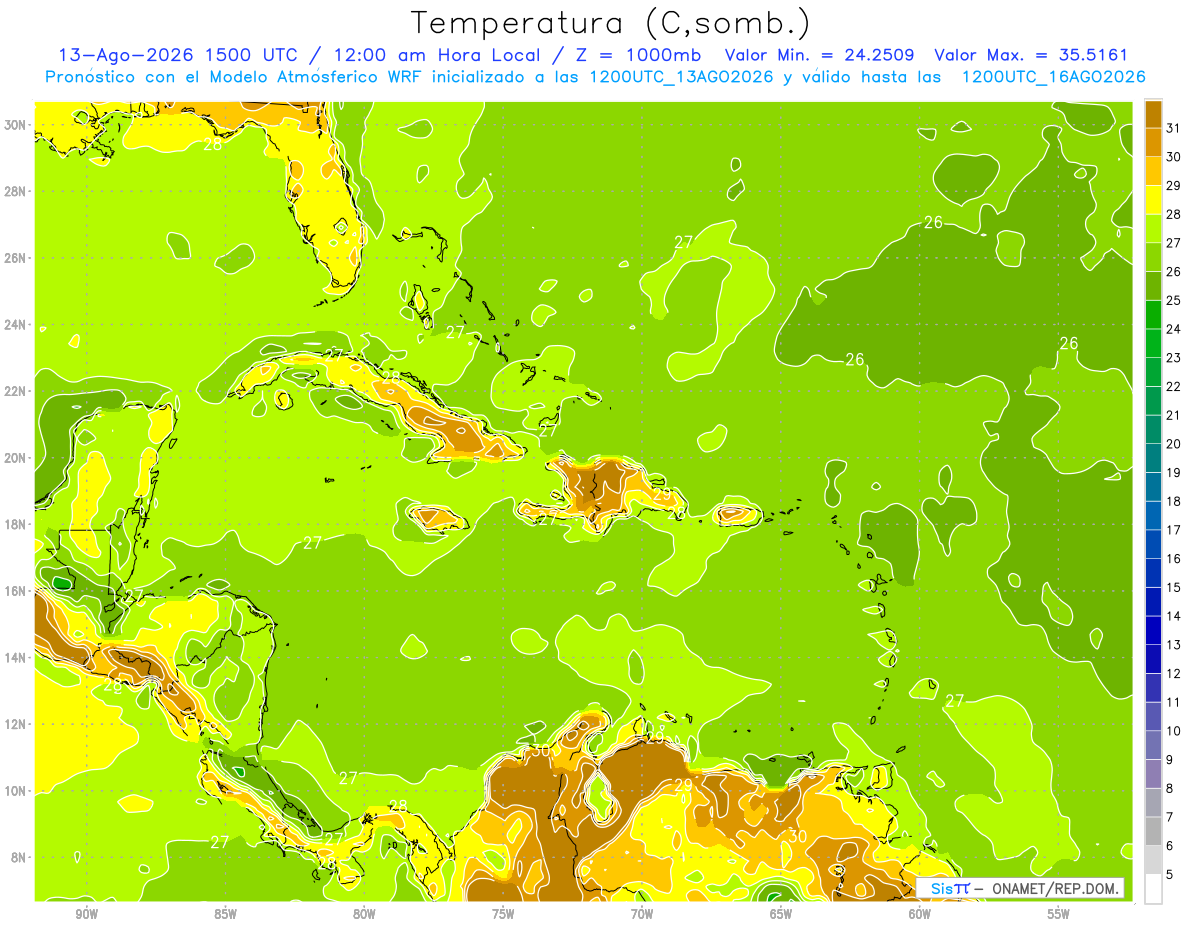Click the title "Temperatura (C,somb.)"
Screen dimensions: 1200x927
coord(611,23)
